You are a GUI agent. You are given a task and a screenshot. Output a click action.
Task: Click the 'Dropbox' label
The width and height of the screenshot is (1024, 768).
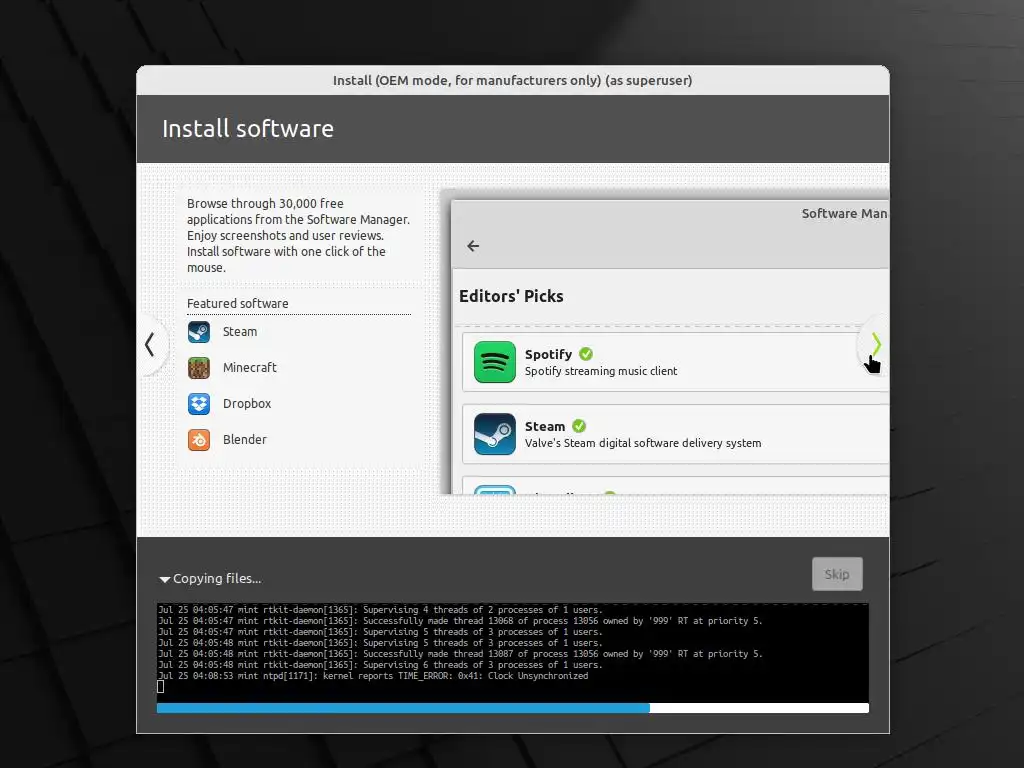(x=247, y=404)
